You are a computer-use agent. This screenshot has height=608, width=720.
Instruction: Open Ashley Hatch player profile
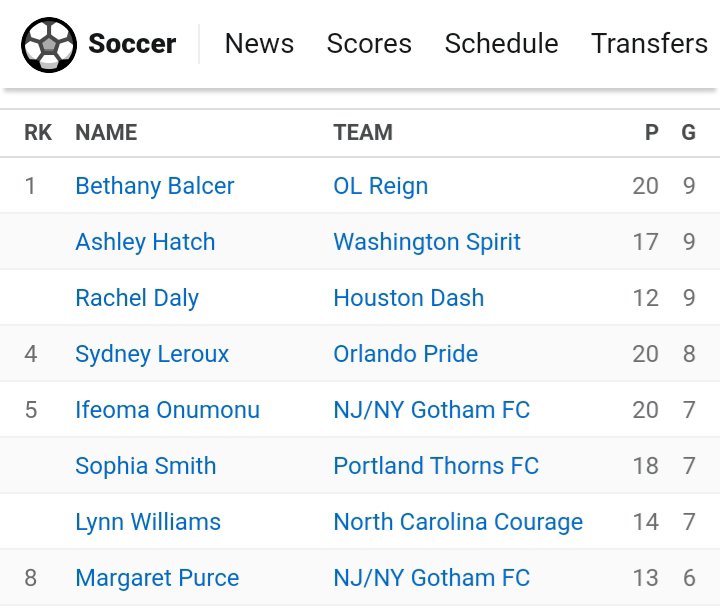145,242
